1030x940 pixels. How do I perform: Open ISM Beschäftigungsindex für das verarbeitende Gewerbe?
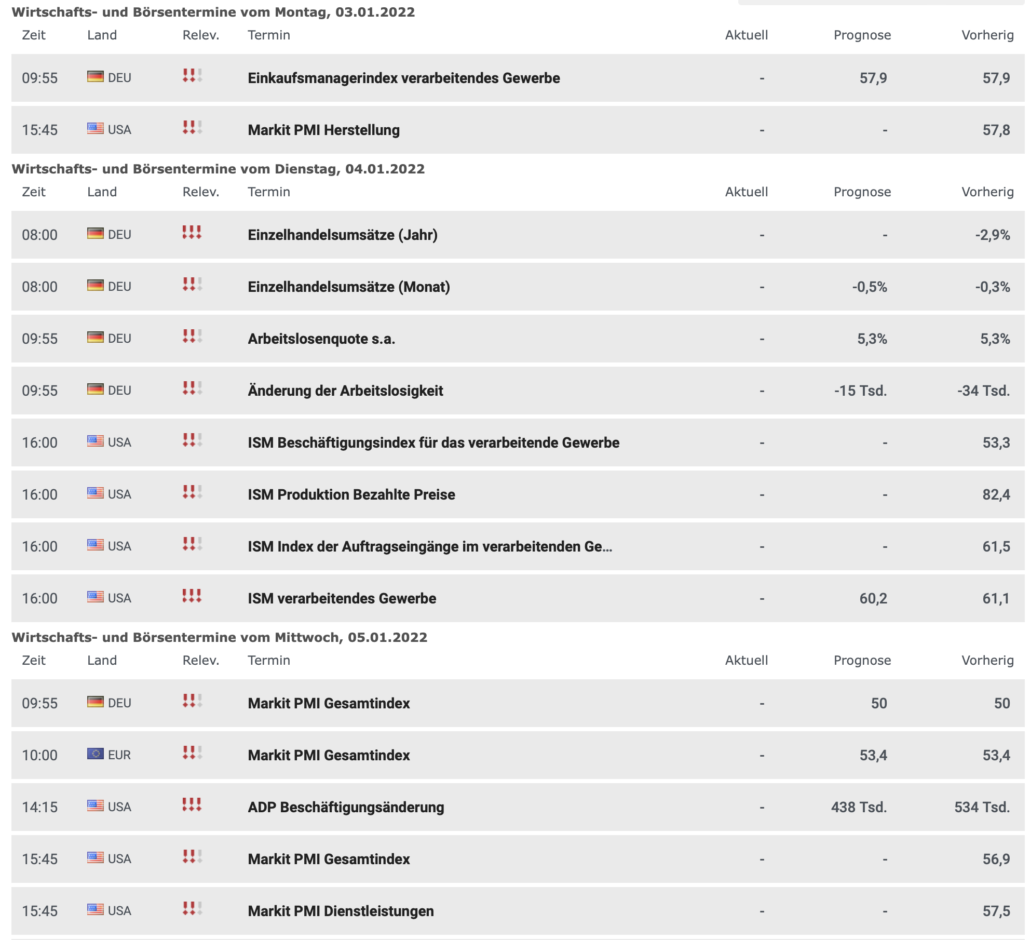pyautogui.click(x=434, y=443)
